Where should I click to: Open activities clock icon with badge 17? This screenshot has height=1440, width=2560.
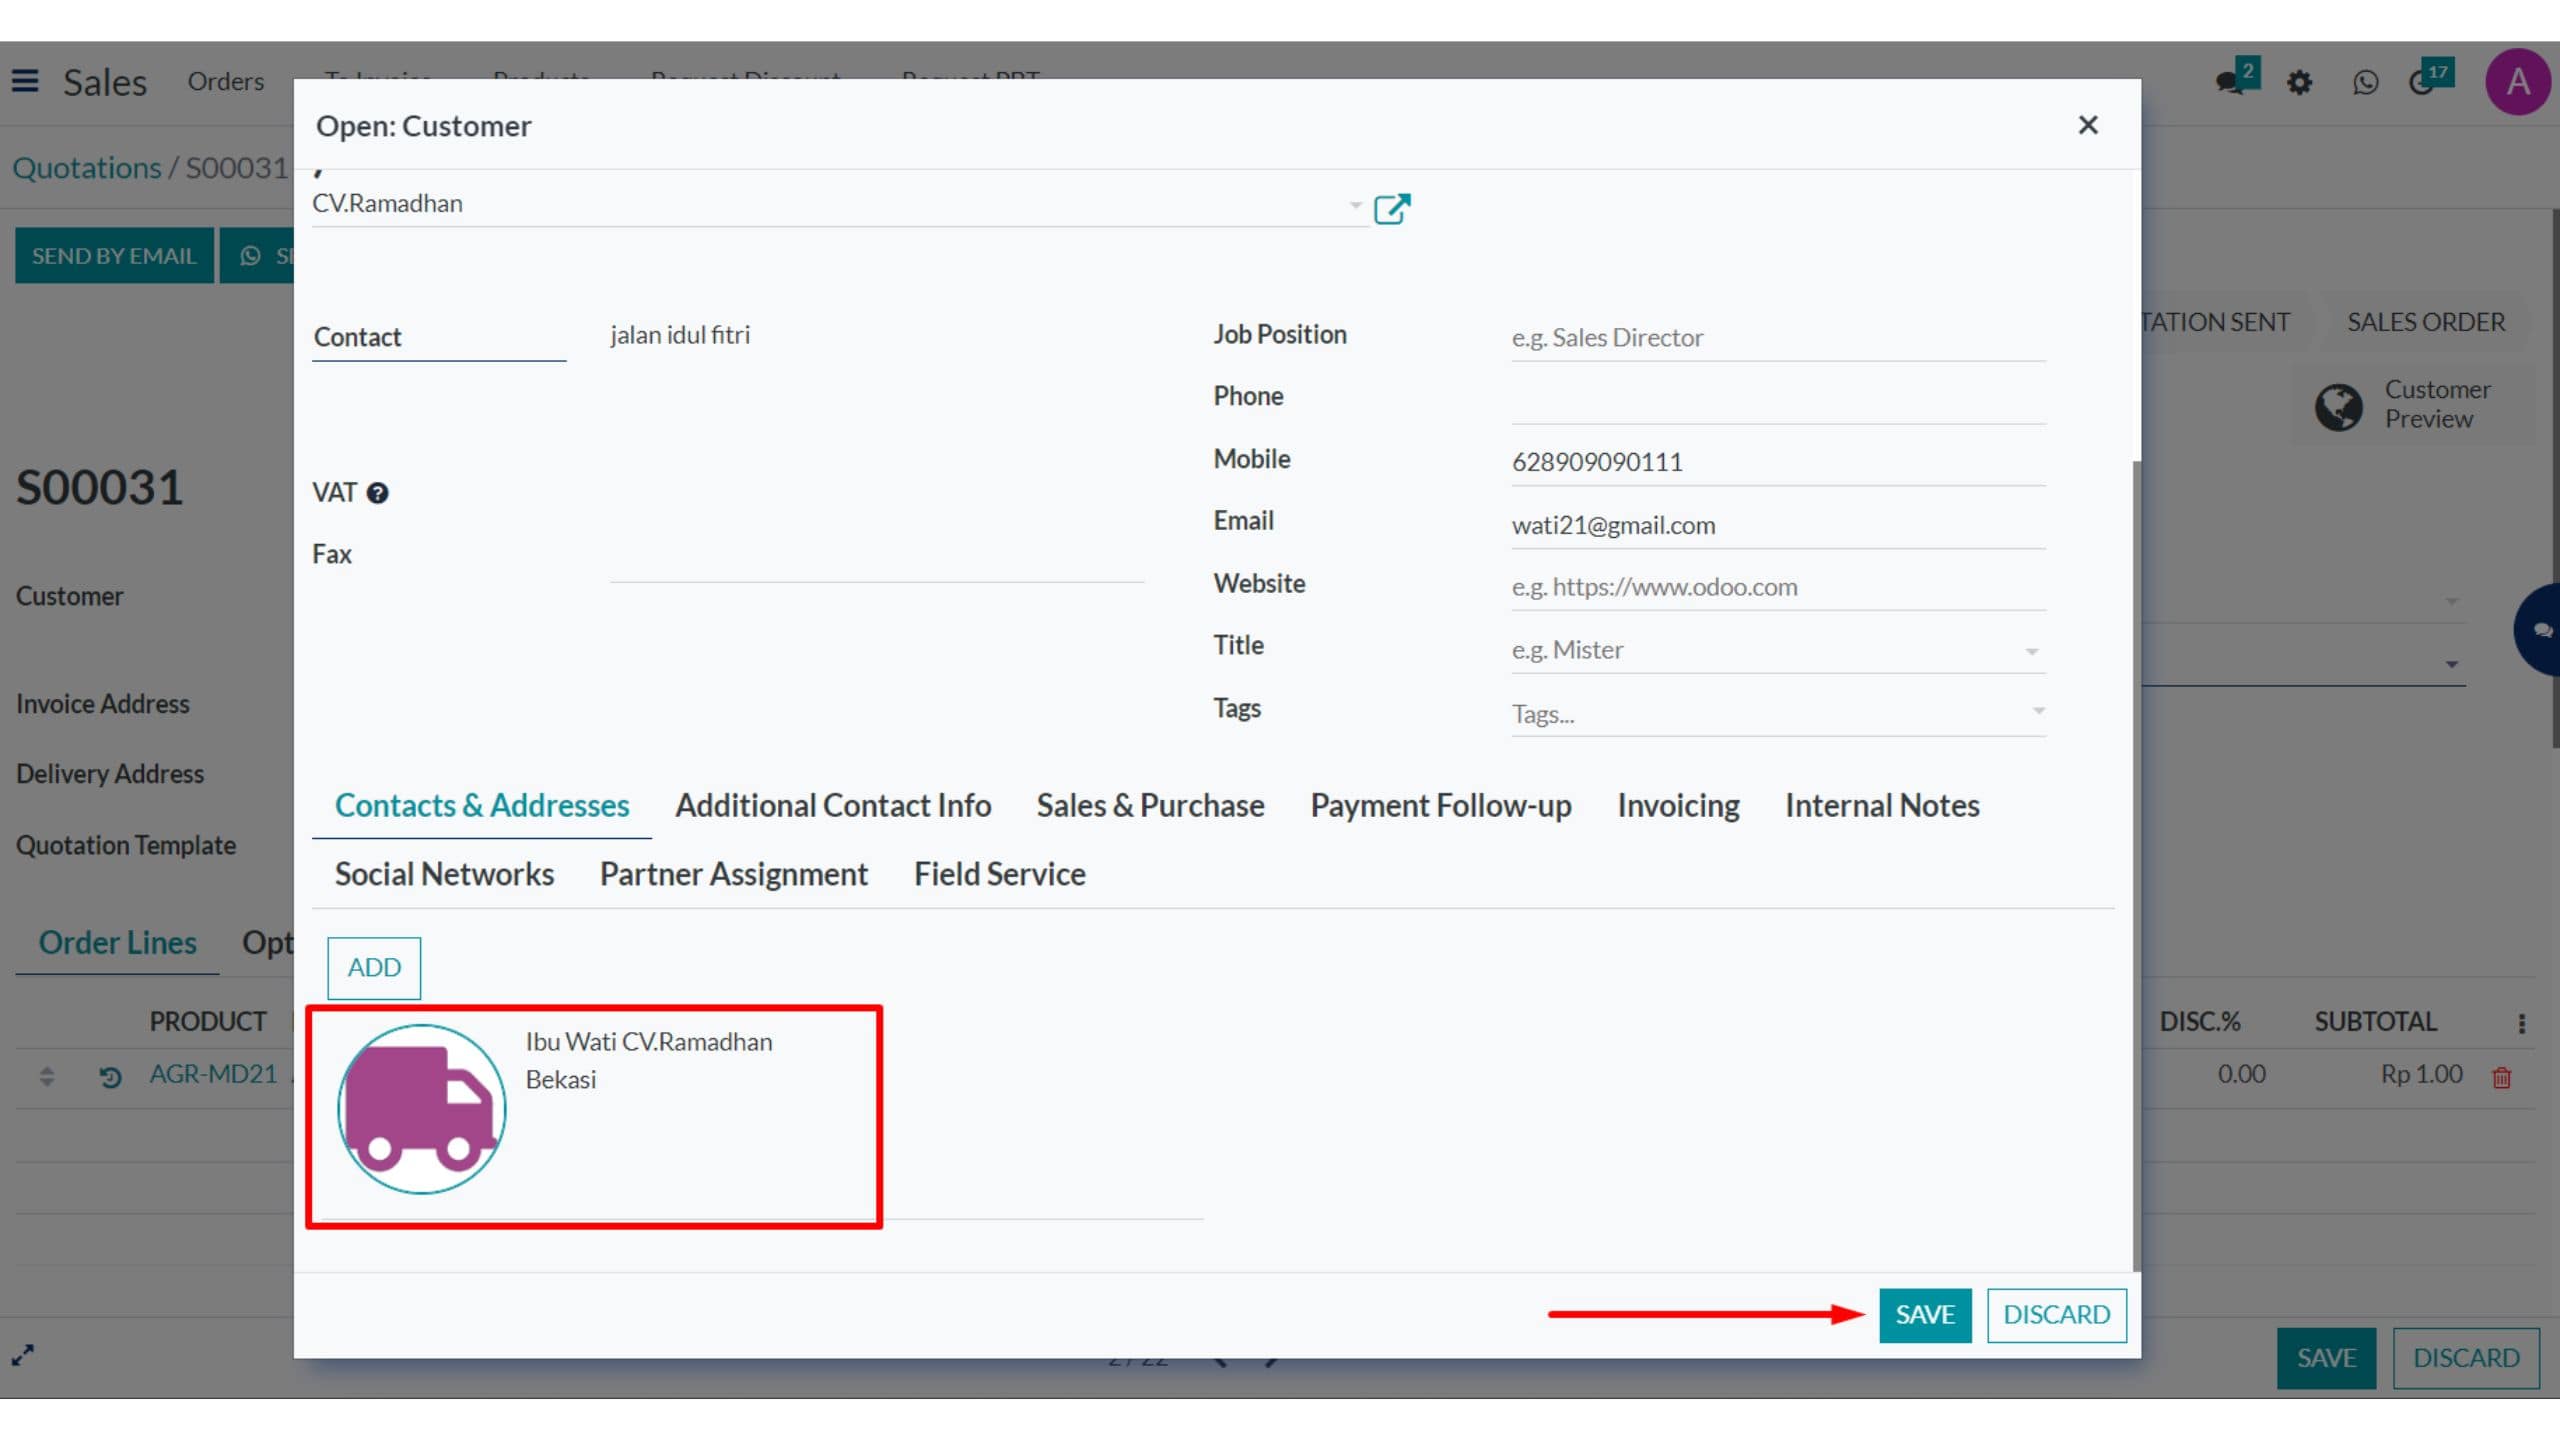coord(2430,78)
